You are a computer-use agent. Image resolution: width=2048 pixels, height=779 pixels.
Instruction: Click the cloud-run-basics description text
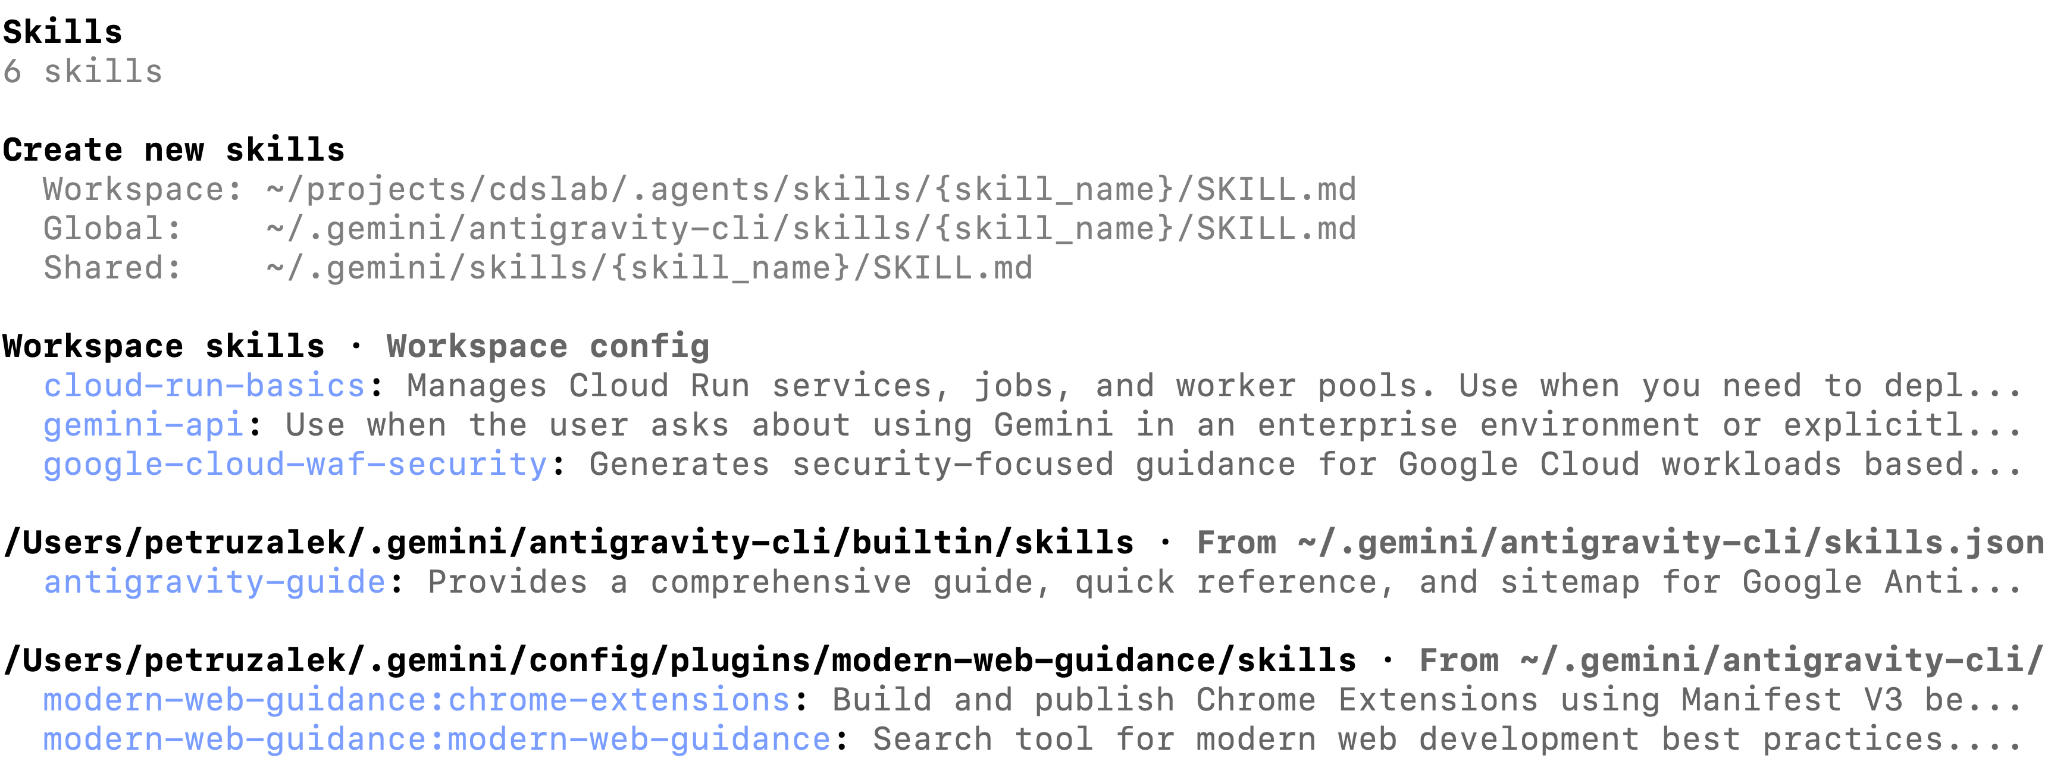pos(1215,386)
